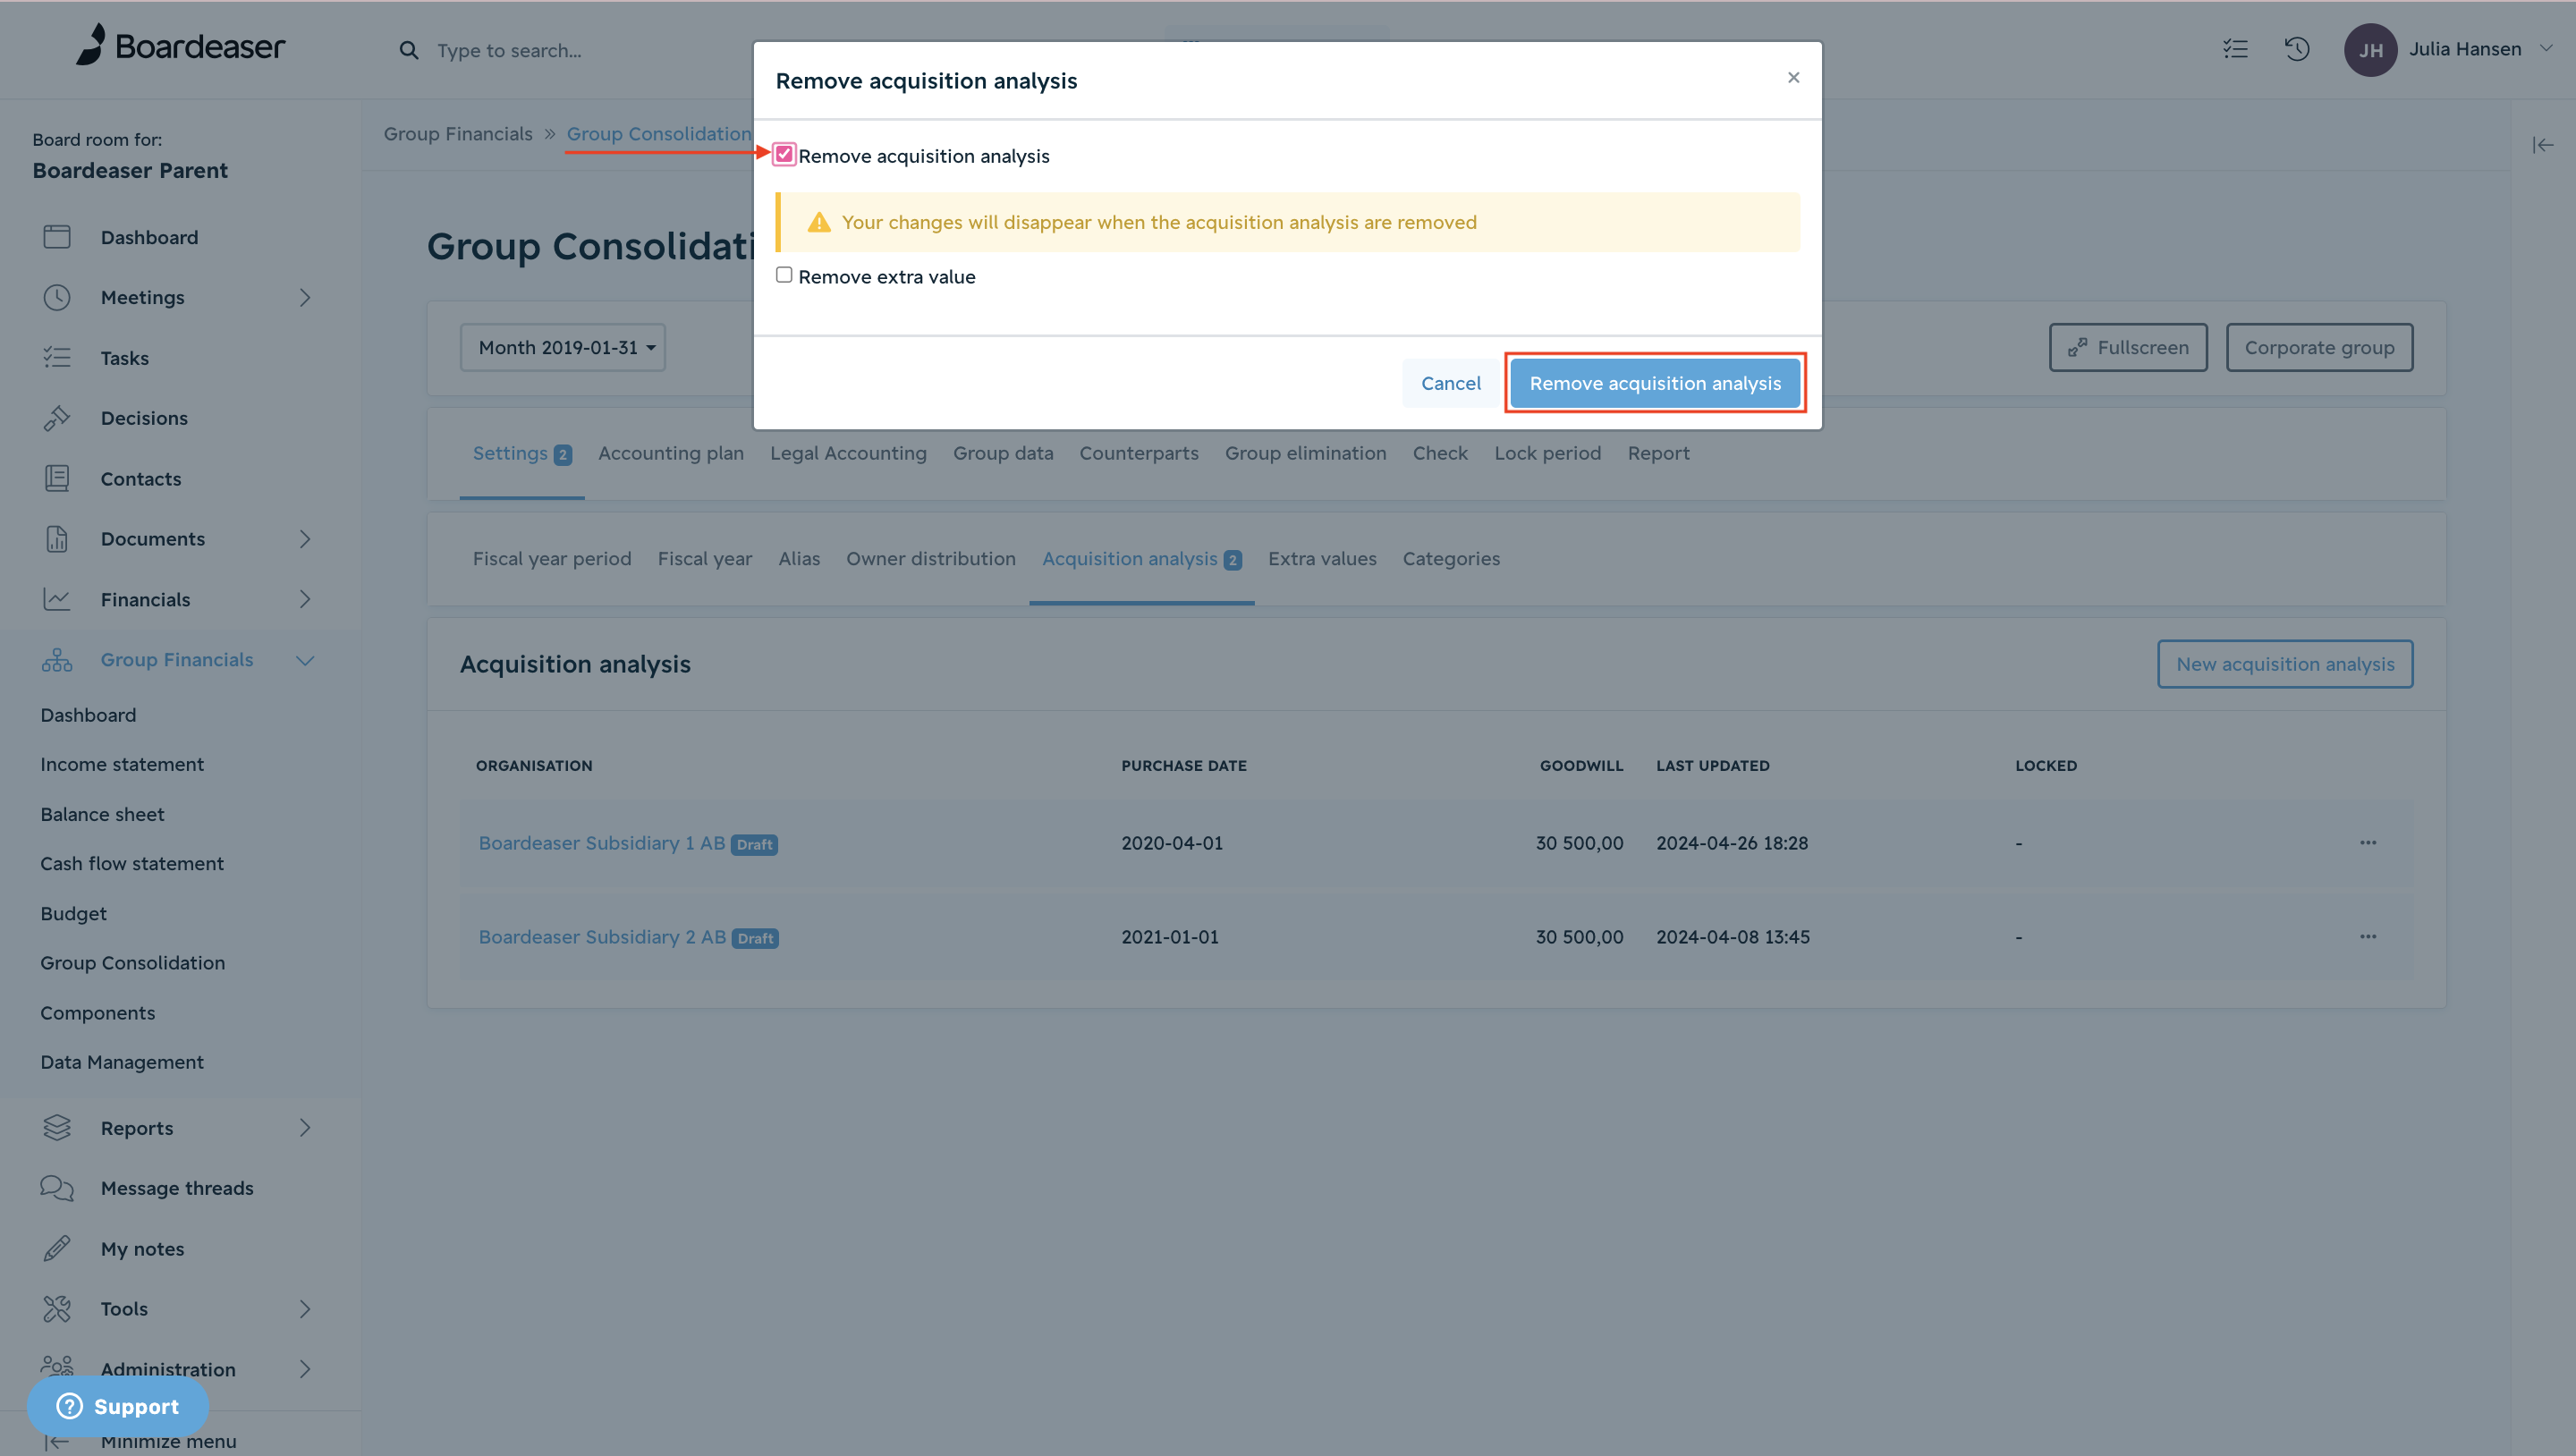
Task: Click the Group Financials hierarchy icon
Action: 57,660
